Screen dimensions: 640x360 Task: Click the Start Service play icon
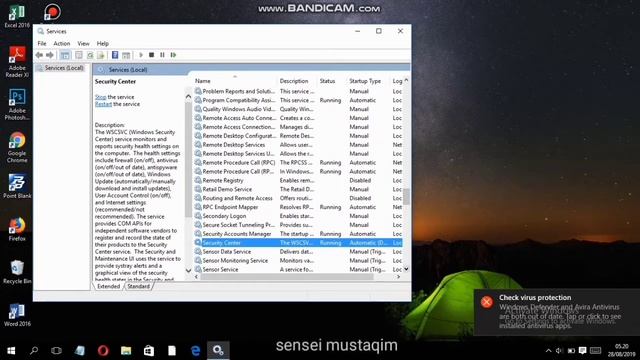pos(141,55)
